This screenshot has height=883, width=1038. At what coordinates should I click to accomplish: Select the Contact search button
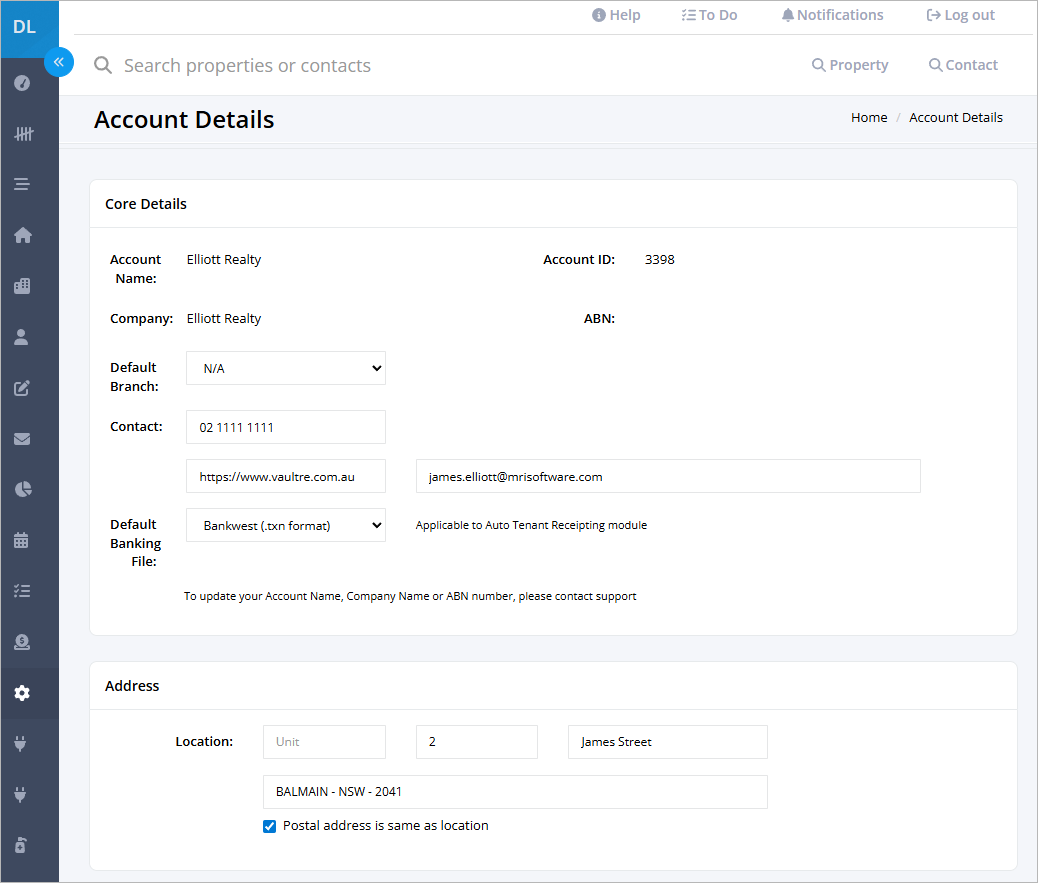(x=963, y=65)
